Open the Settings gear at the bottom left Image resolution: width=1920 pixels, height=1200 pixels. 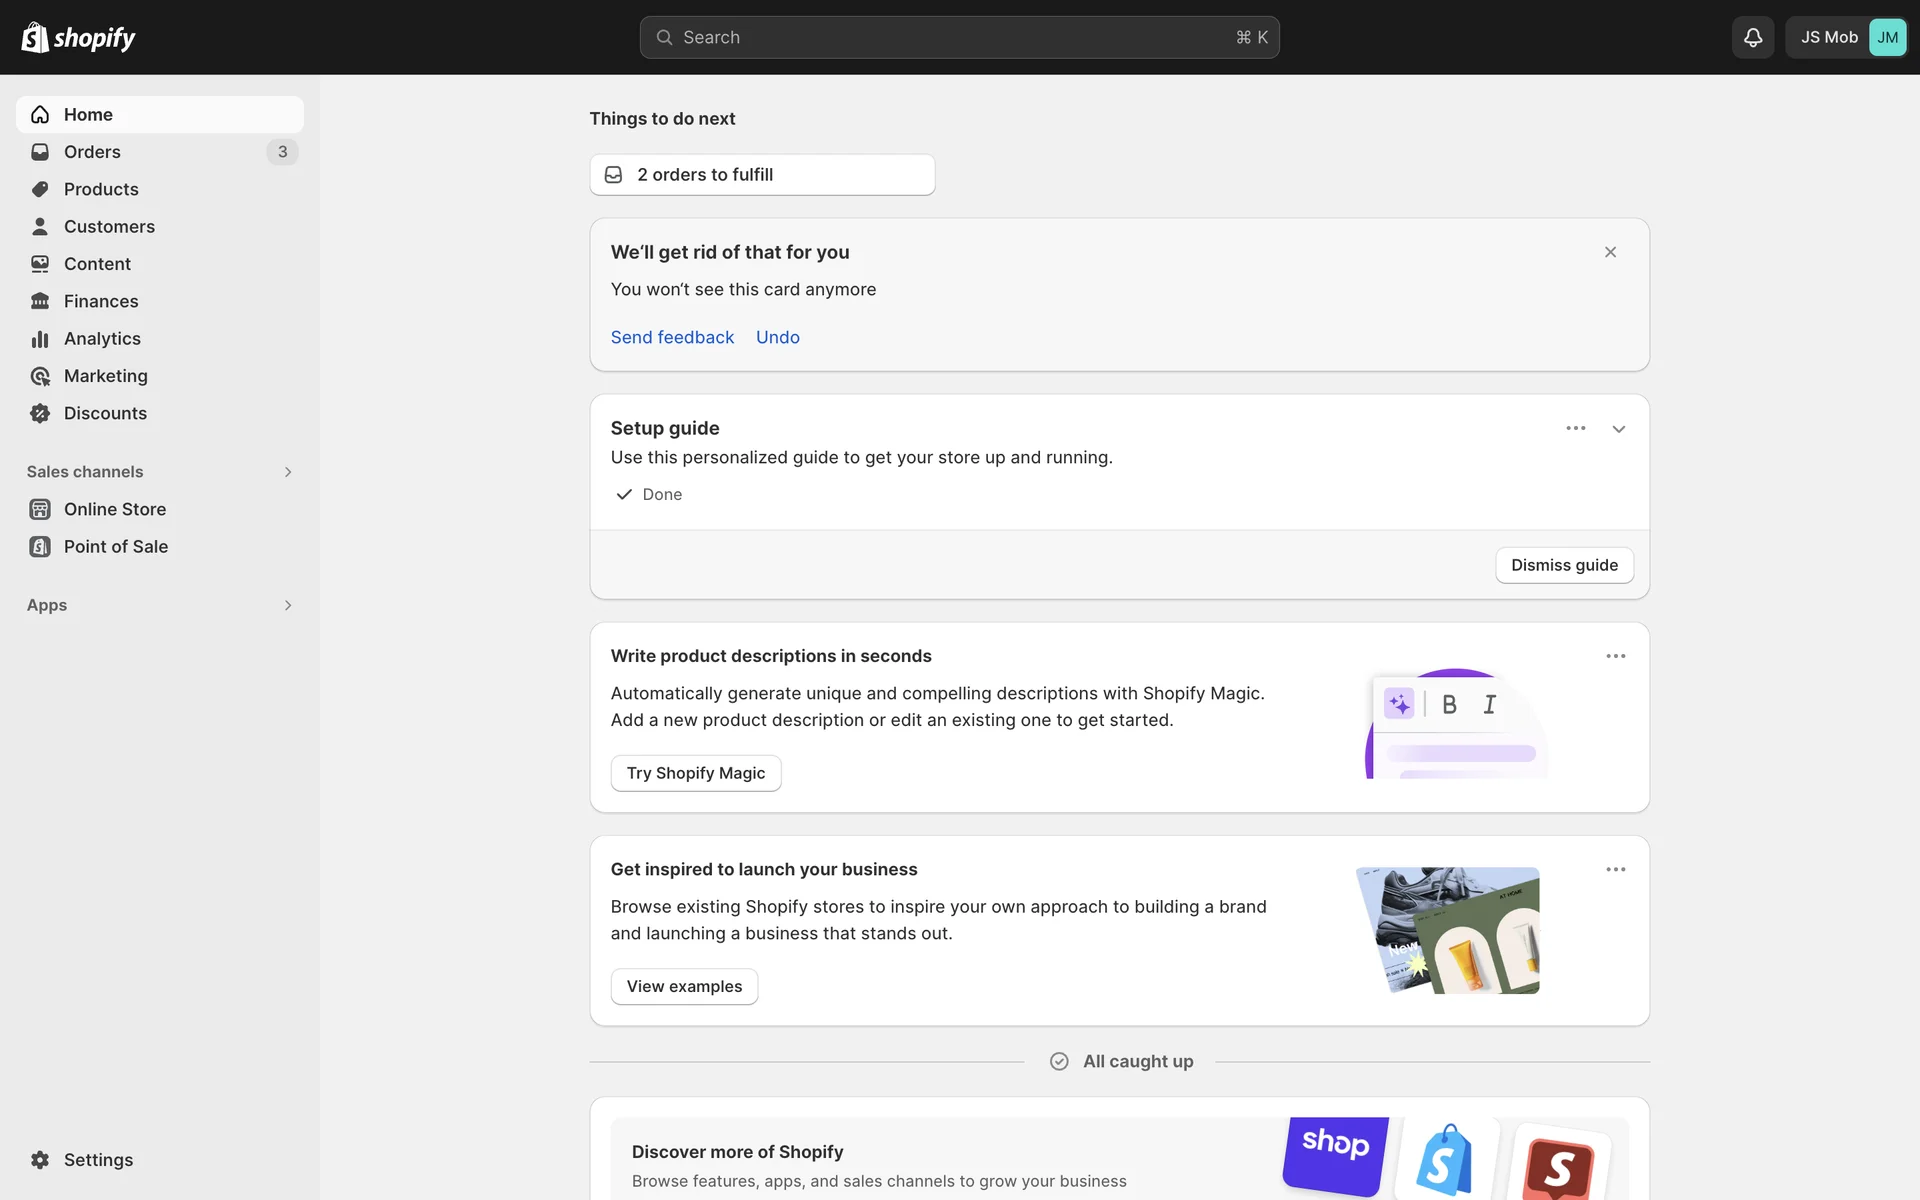coord(40,1160)
